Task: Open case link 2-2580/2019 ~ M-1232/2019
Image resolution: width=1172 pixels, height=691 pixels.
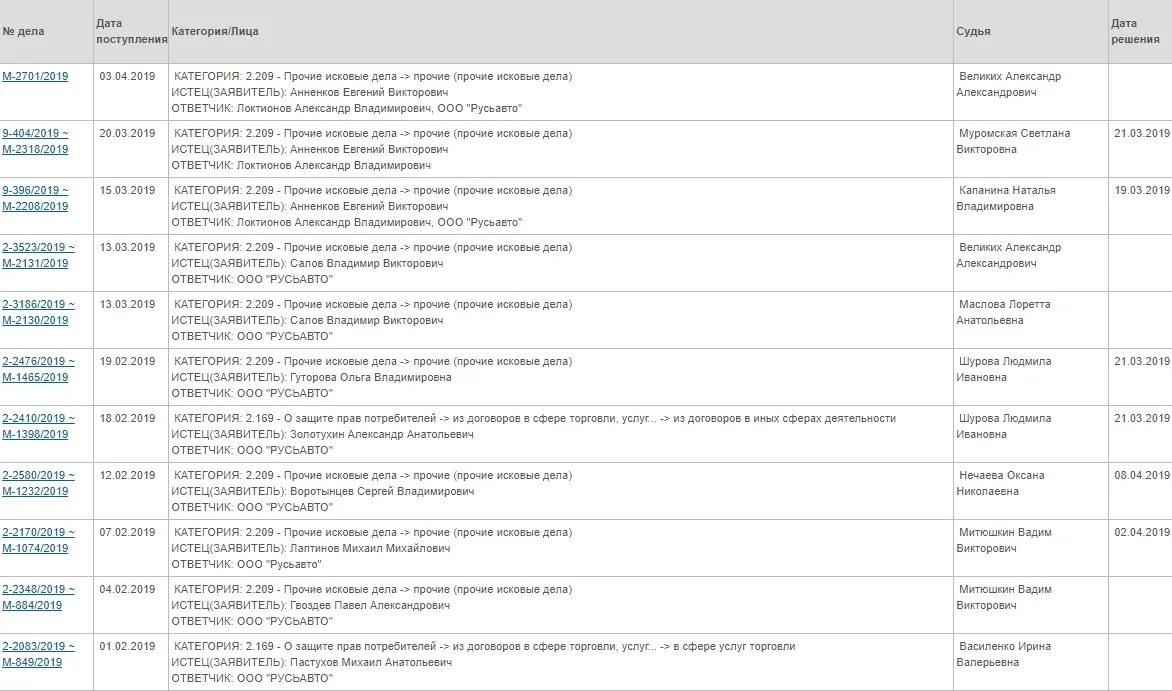Action: coord(38,483)
